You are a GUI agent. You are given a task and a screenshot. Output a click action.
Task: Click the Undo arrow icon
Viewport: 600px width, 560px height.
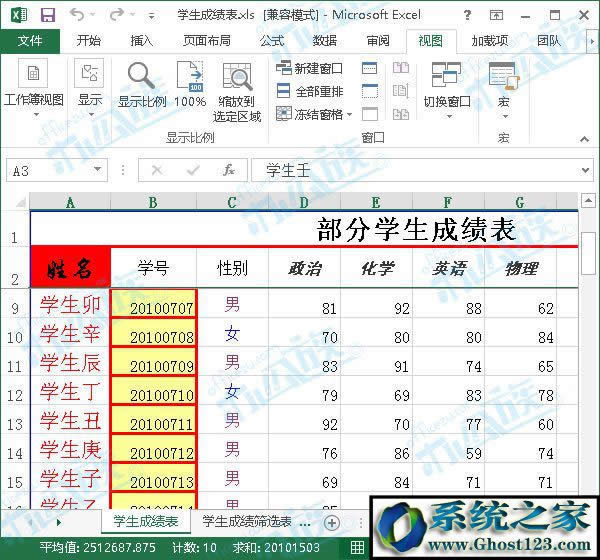[78, 14]
